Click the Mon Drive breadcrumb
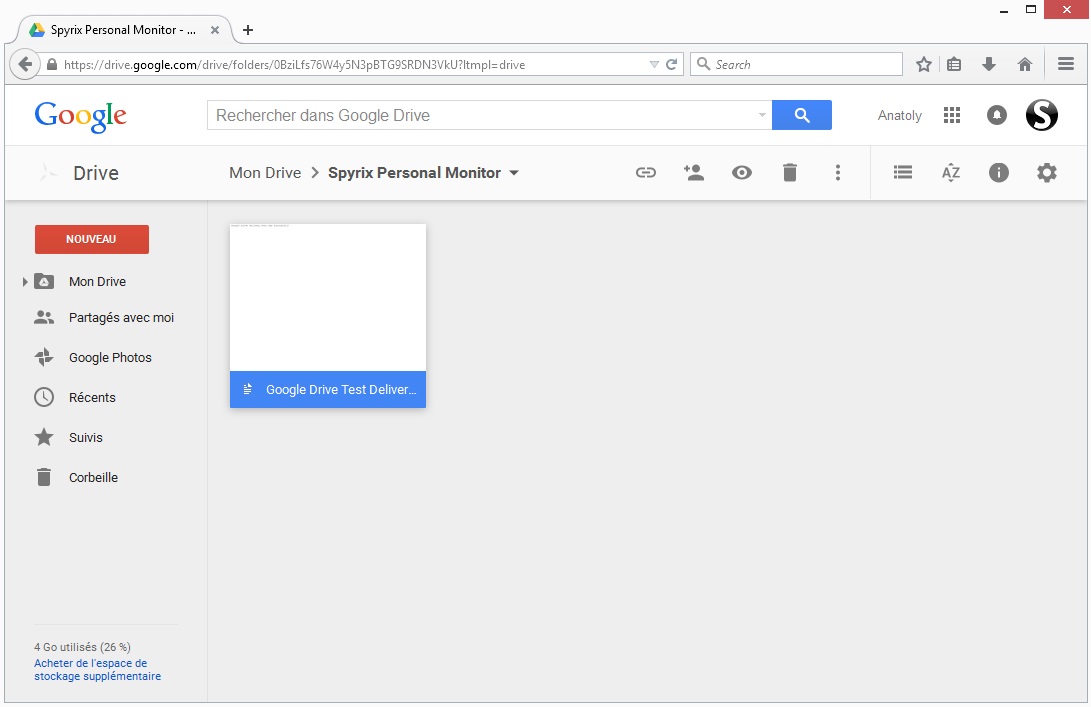1091x707 pixels. [265, 173]
